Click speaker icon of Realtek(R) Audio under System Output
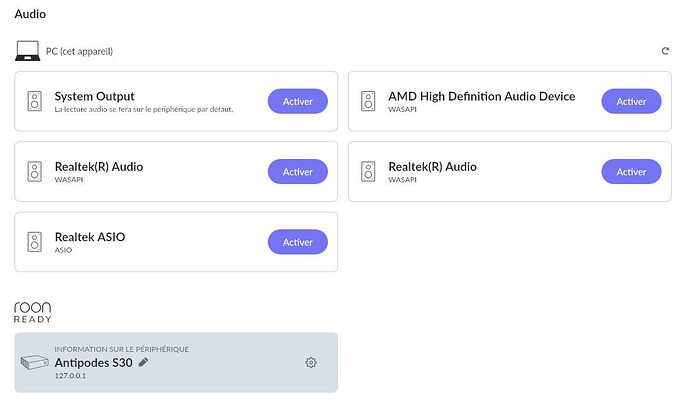Screen dimensions: 690x404 tap(35, 172)
